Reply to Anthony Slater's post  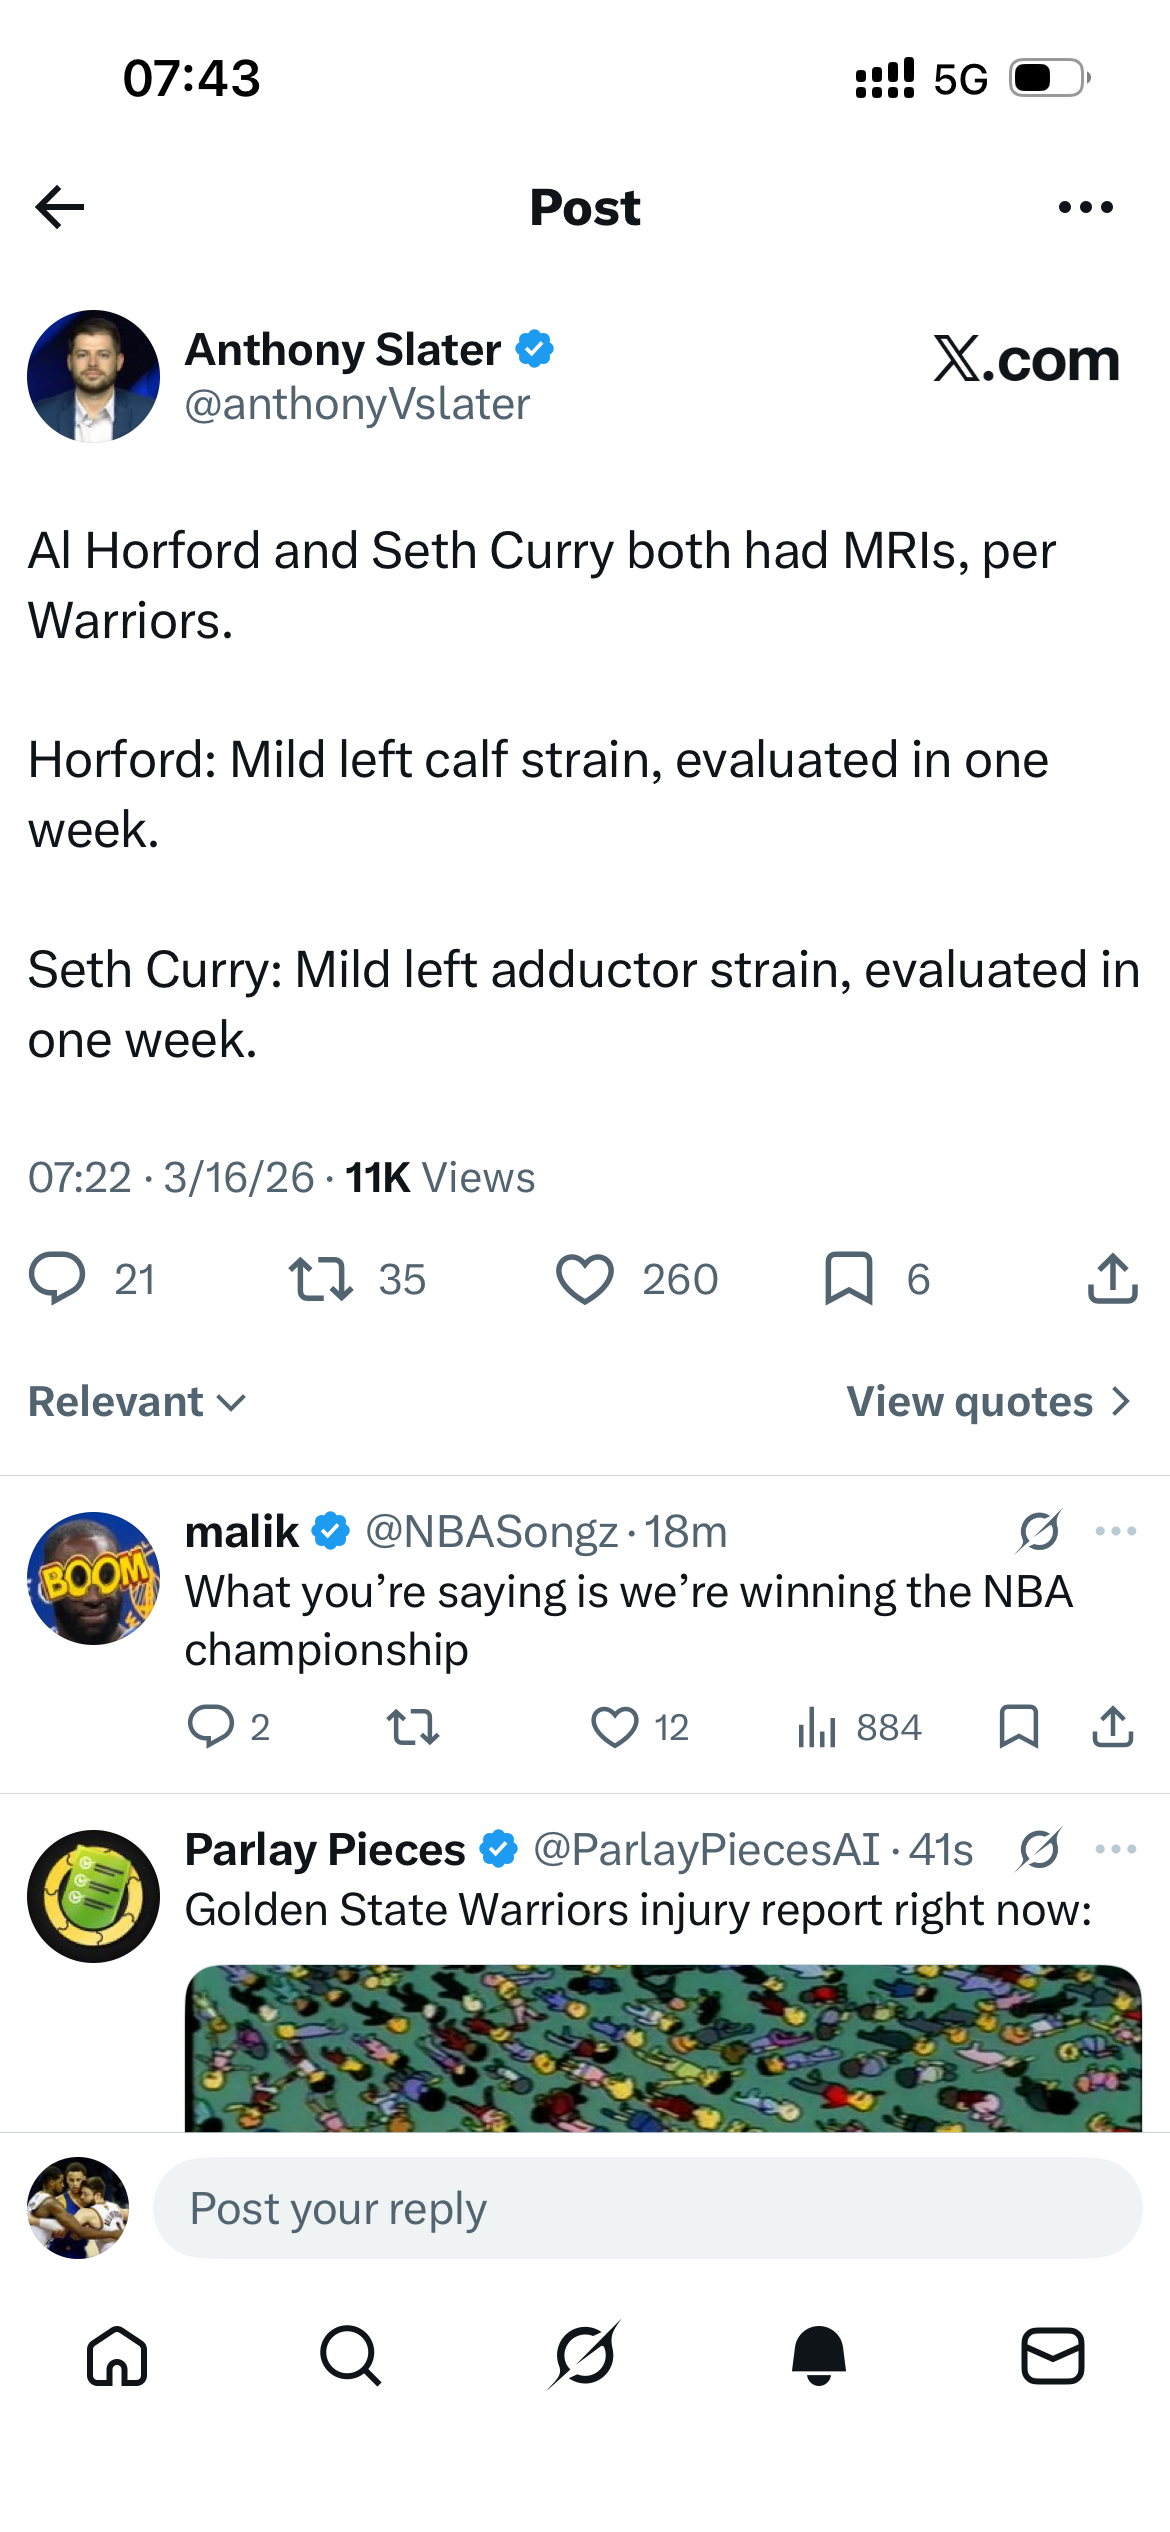click(x=62, y=1278)
